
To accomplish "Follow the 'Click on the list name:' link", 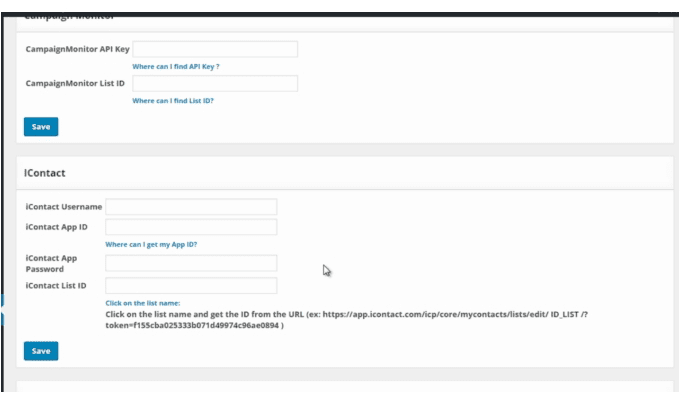I will pyautogui.click(x=143, y=303).
